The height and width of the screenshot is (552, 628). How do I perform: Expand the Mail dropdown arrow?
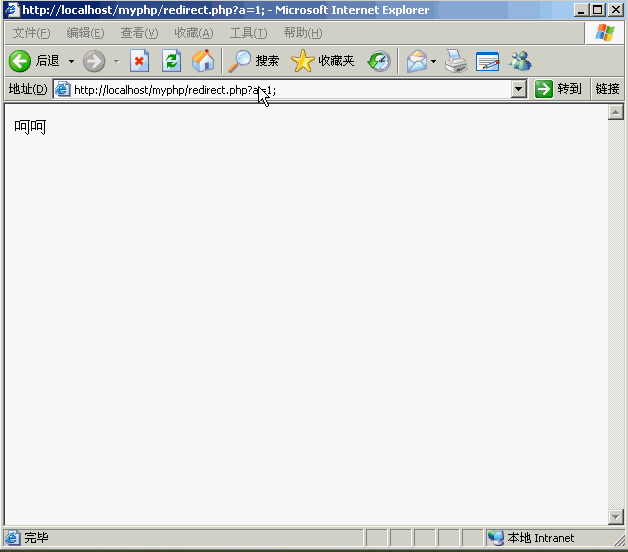tap(433, 61)
